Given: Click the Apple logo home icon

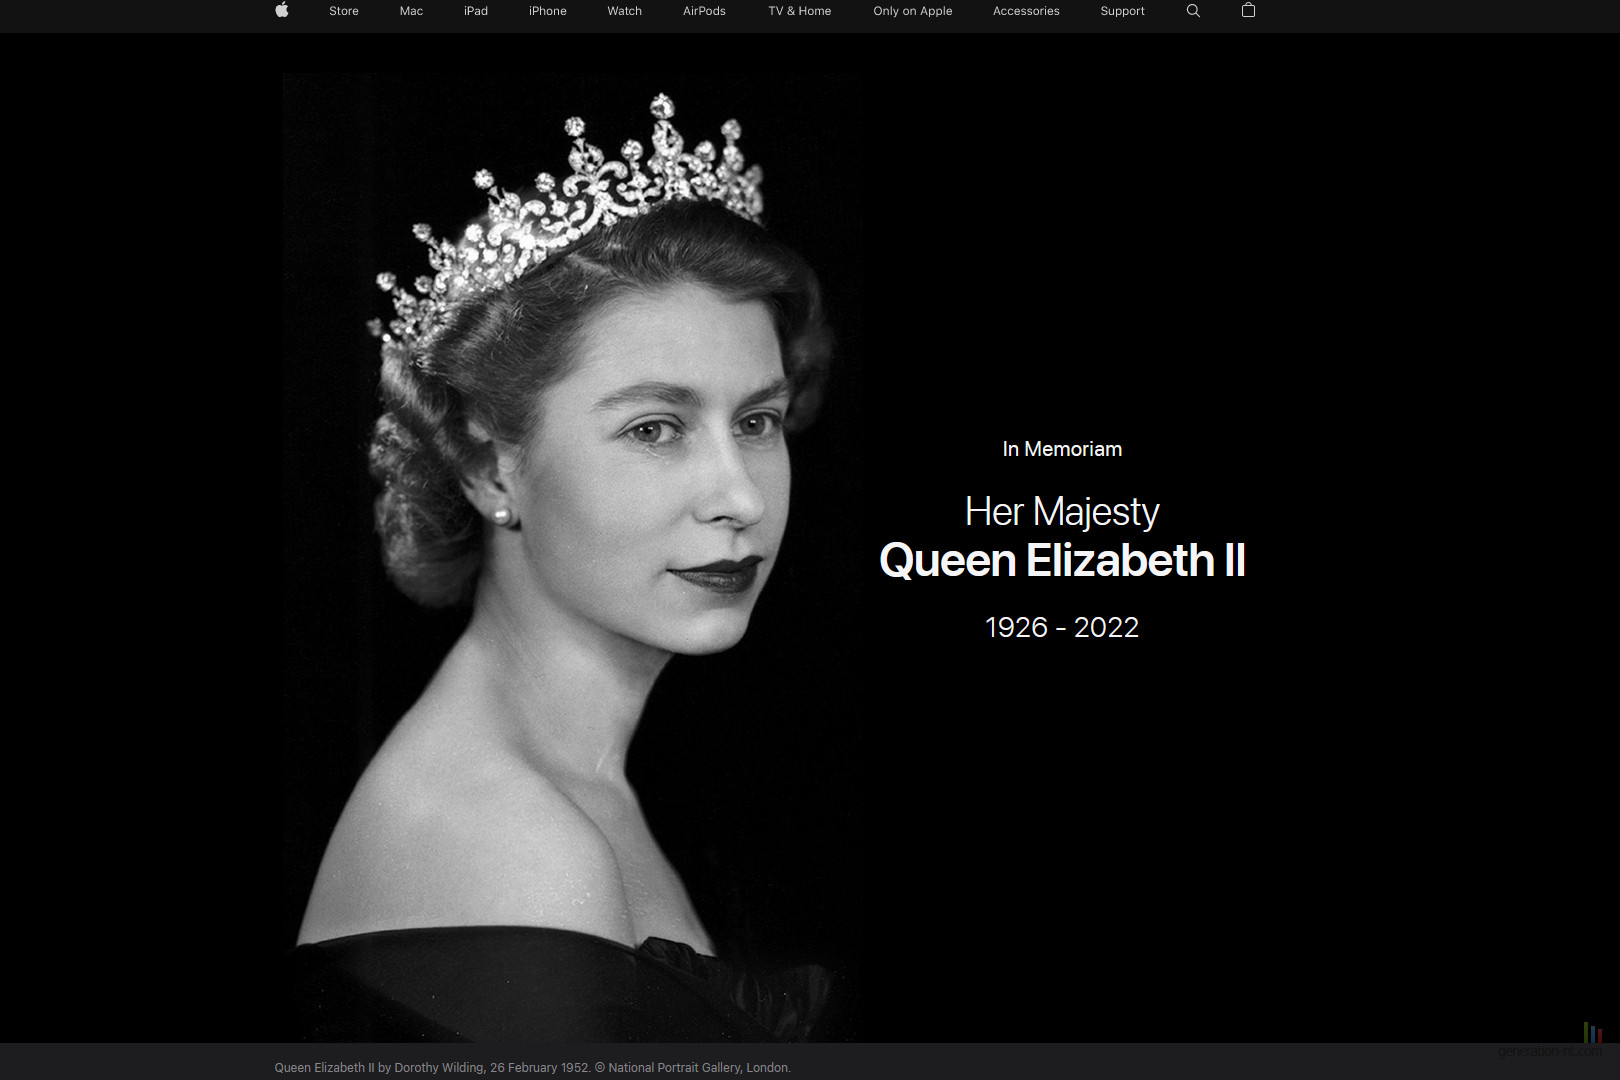Looking at the screenshot, I should point(282,10).
